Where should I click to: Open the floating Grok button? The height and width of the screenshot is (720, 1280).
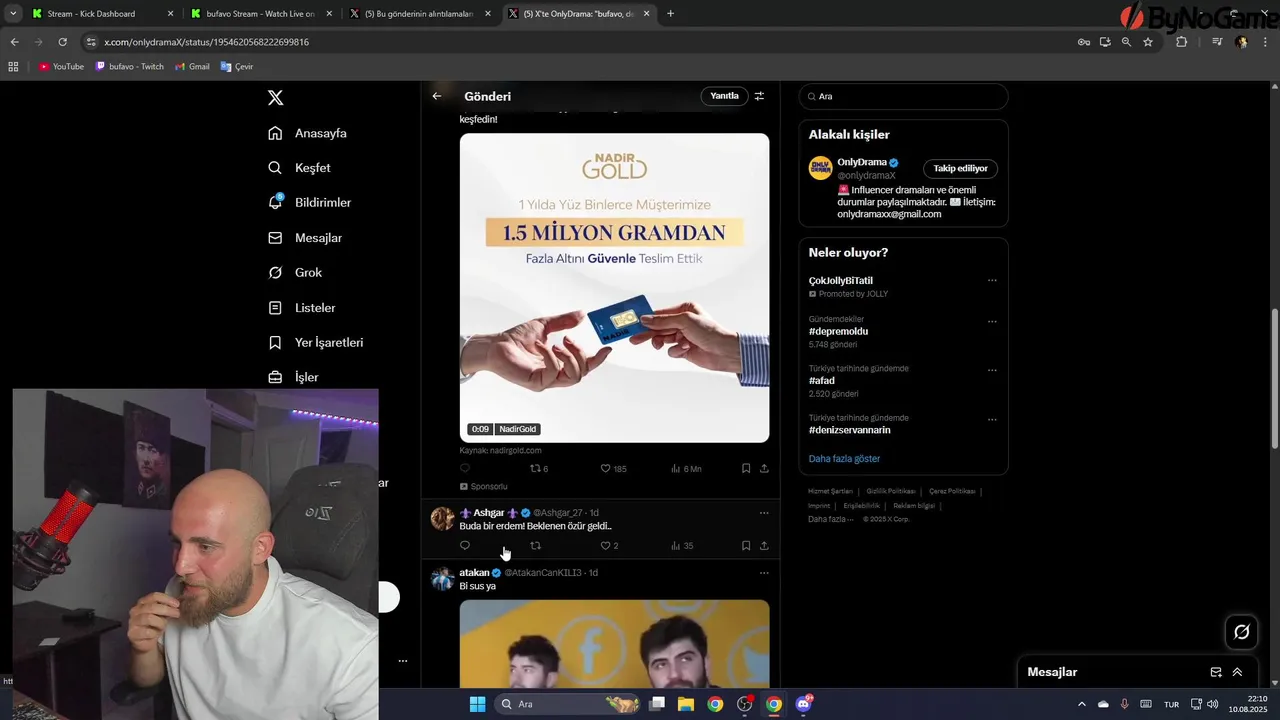[x=1242, y=632]
